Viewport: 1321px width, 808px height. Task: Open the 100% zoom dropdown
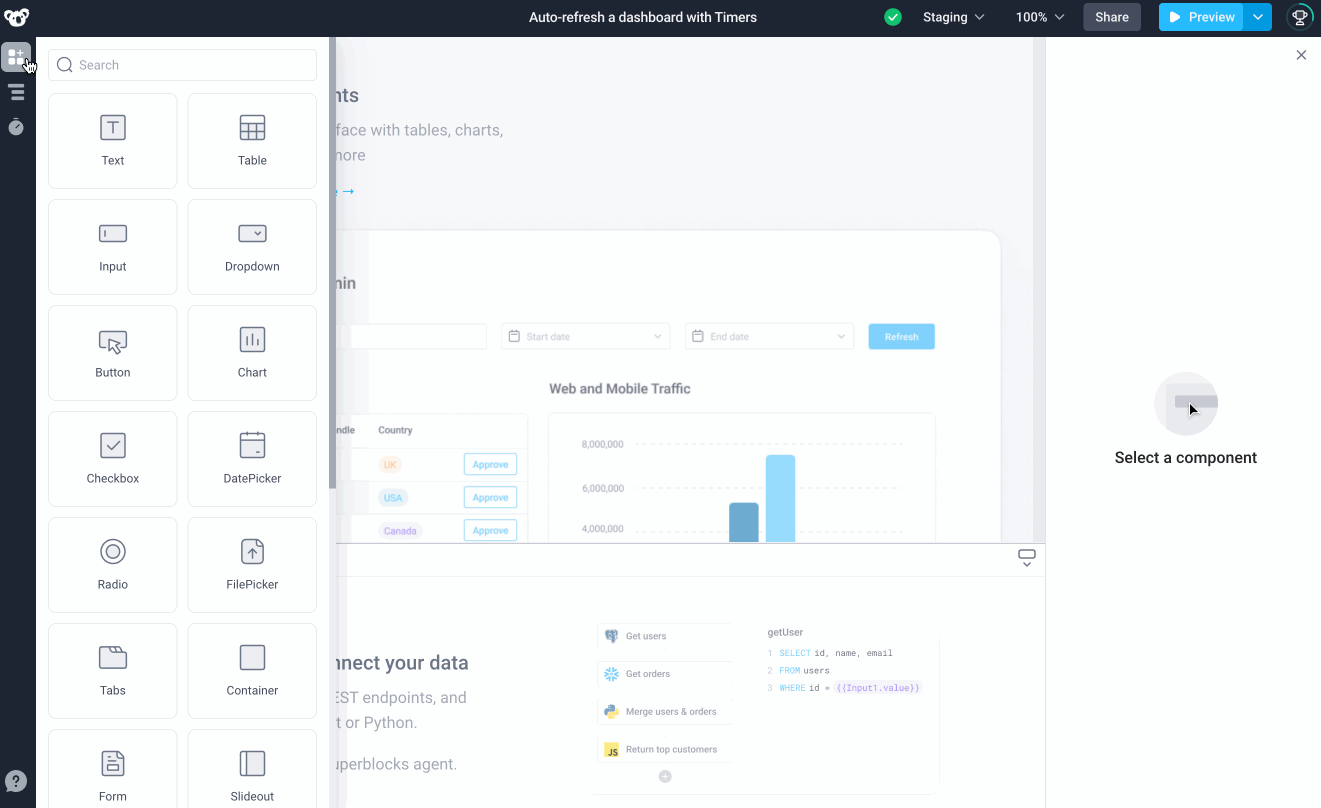pyautogui.click(x=1040, y=17)
